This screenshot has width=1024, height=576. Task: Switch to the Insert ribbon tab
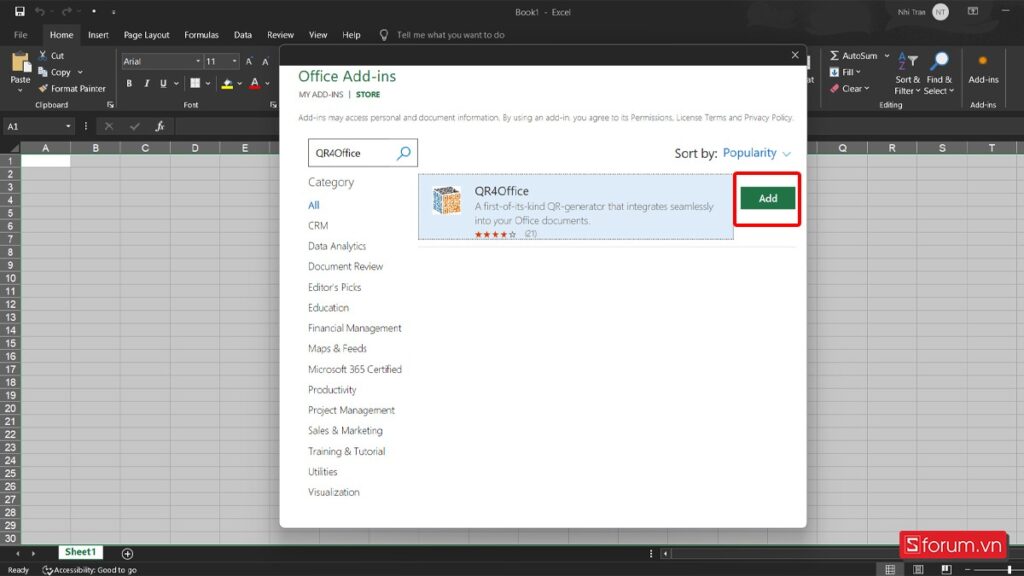[98, 35]
